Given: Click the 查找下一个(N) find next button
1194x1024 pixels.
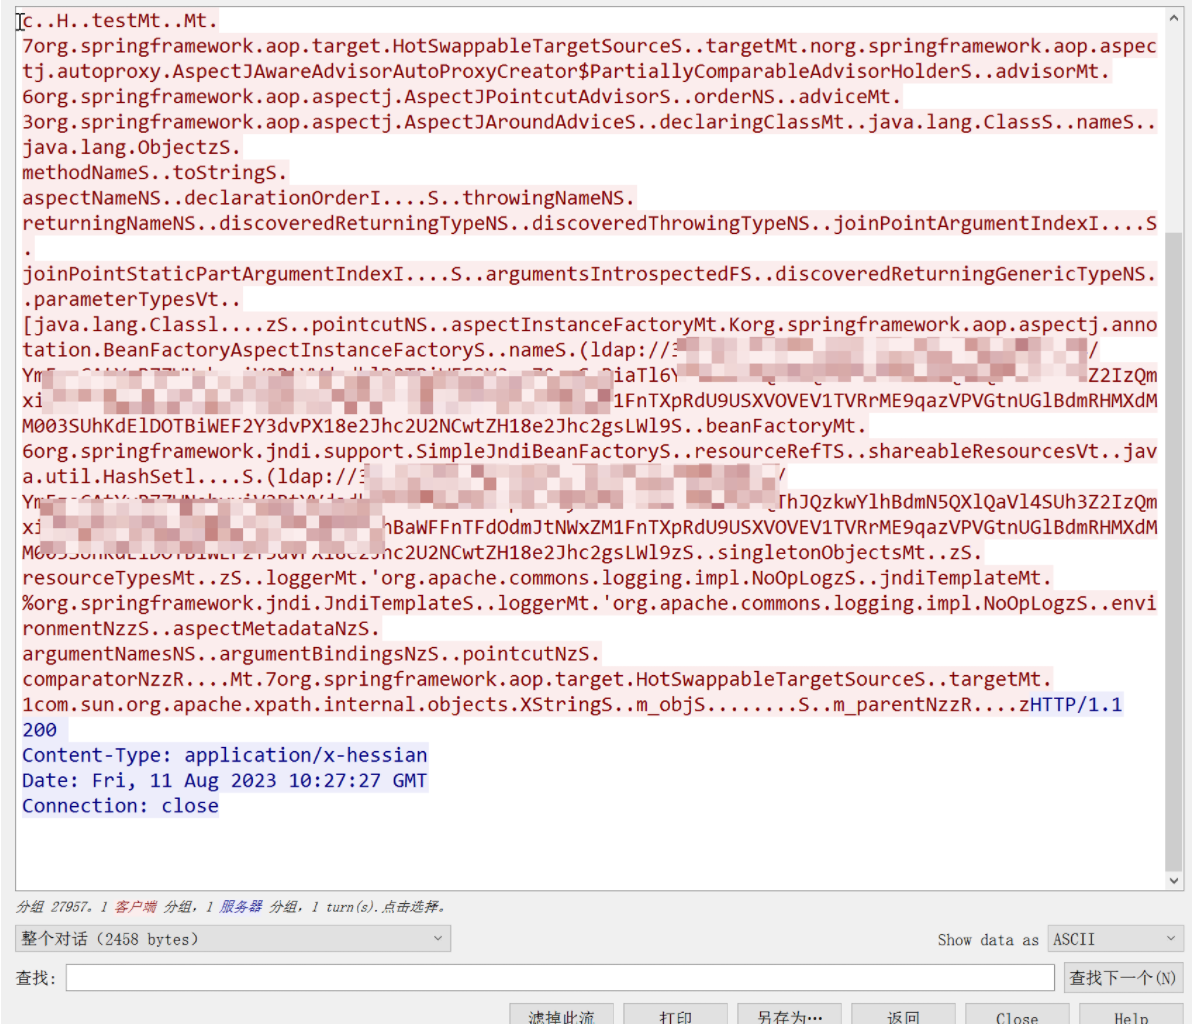Looking at the screenshot, I should (1122, 978).
